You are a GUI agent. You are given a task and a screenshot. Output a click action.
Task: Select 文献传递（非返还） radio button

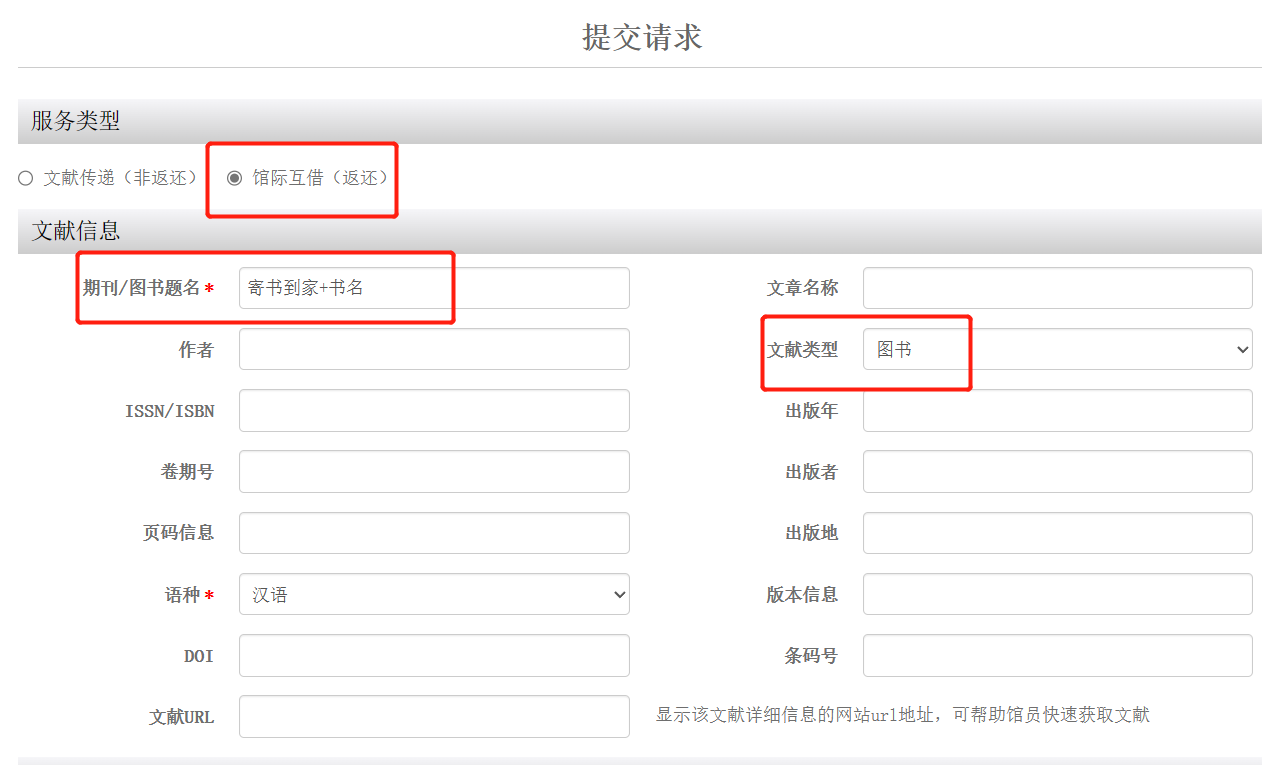pos(26,178)
